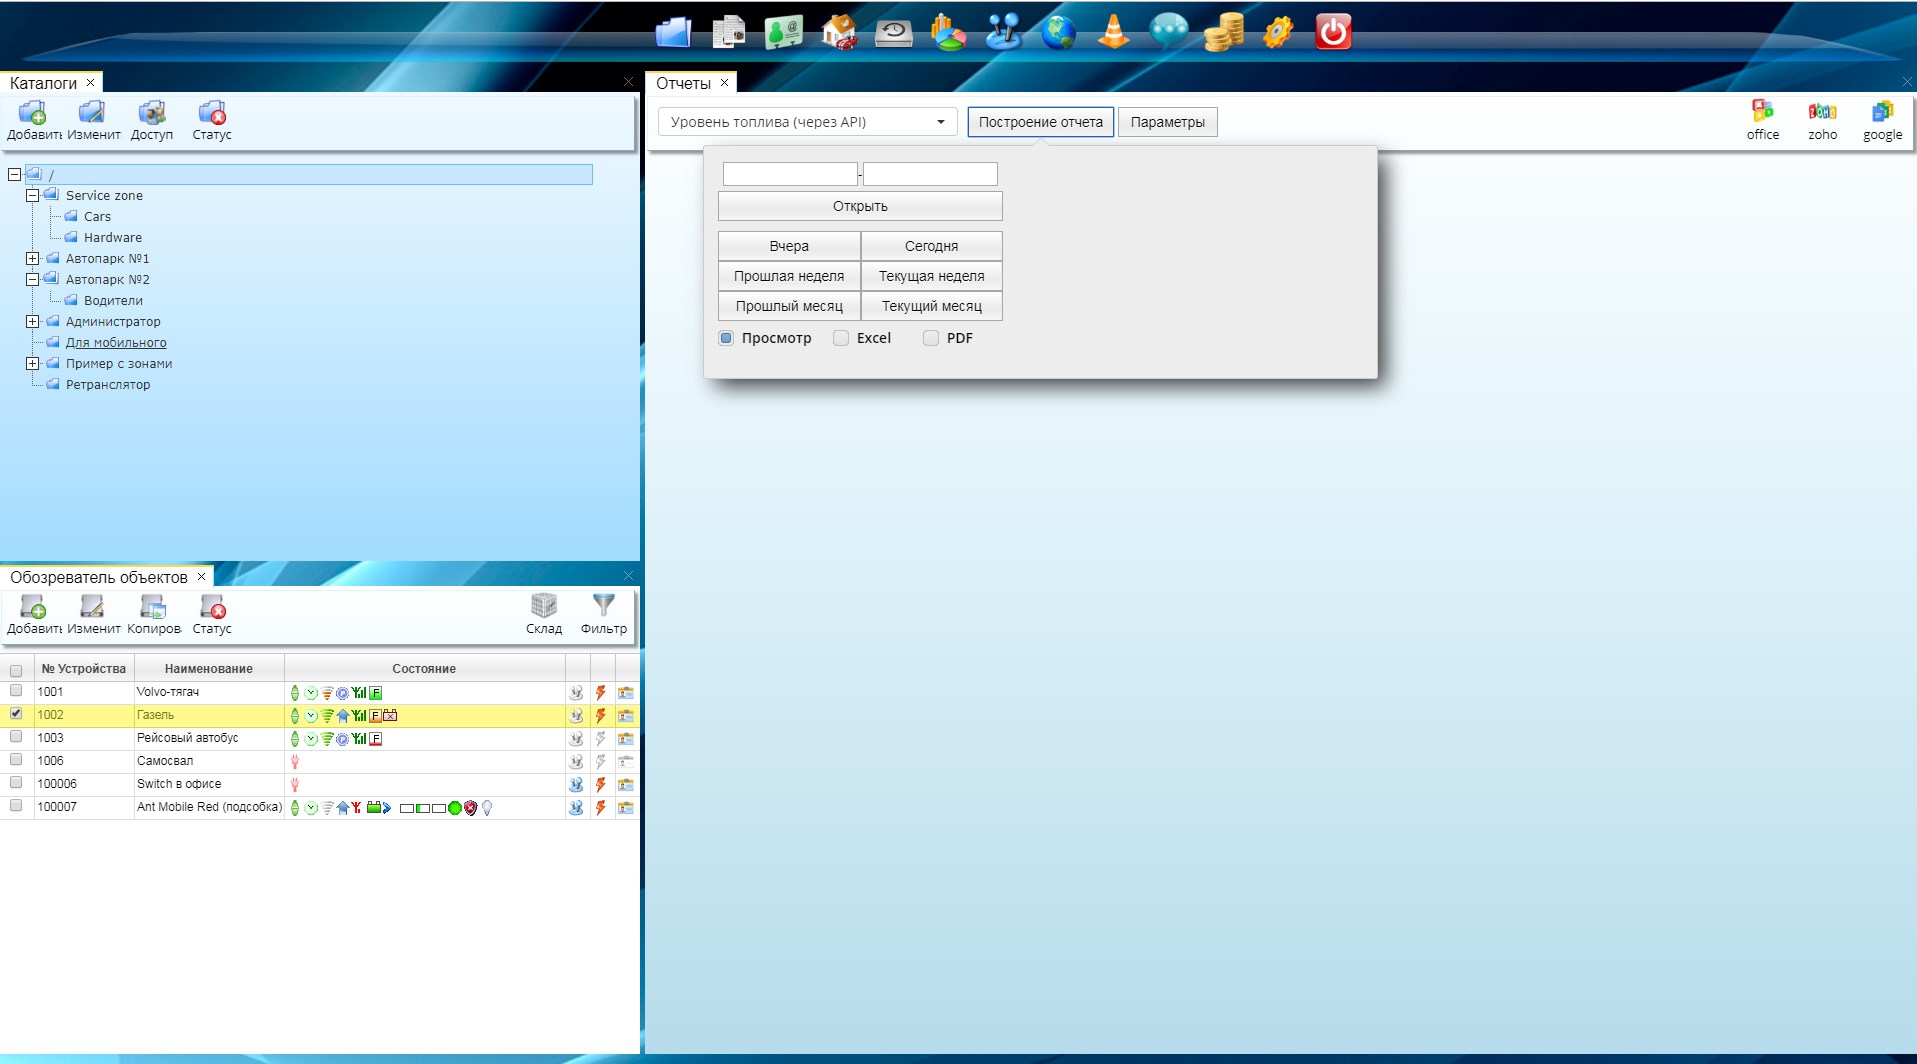Enable the Excel output option

[841, 338]
